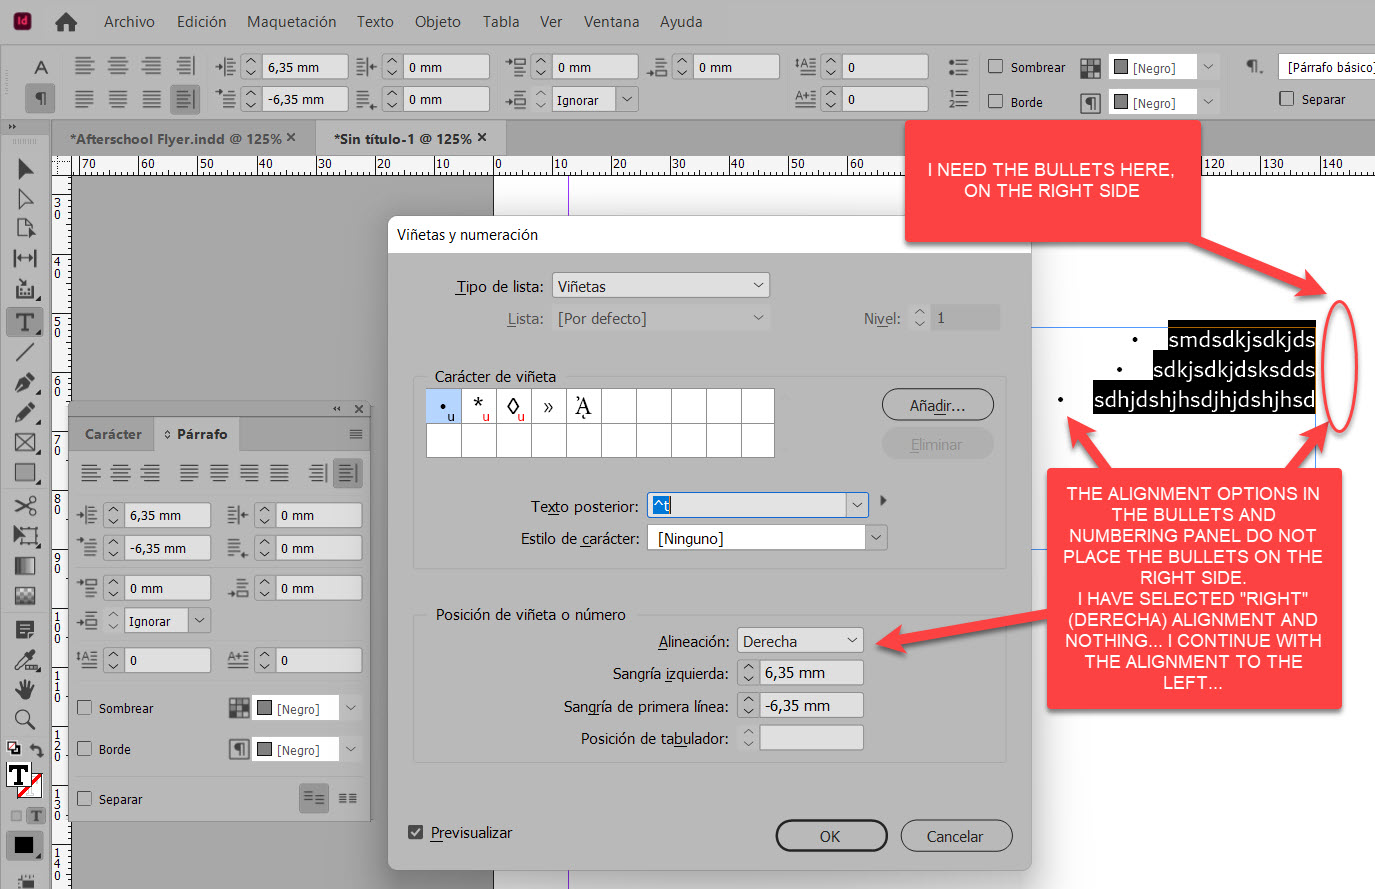Click the Sangría izquierda value field

click(810, 672)
